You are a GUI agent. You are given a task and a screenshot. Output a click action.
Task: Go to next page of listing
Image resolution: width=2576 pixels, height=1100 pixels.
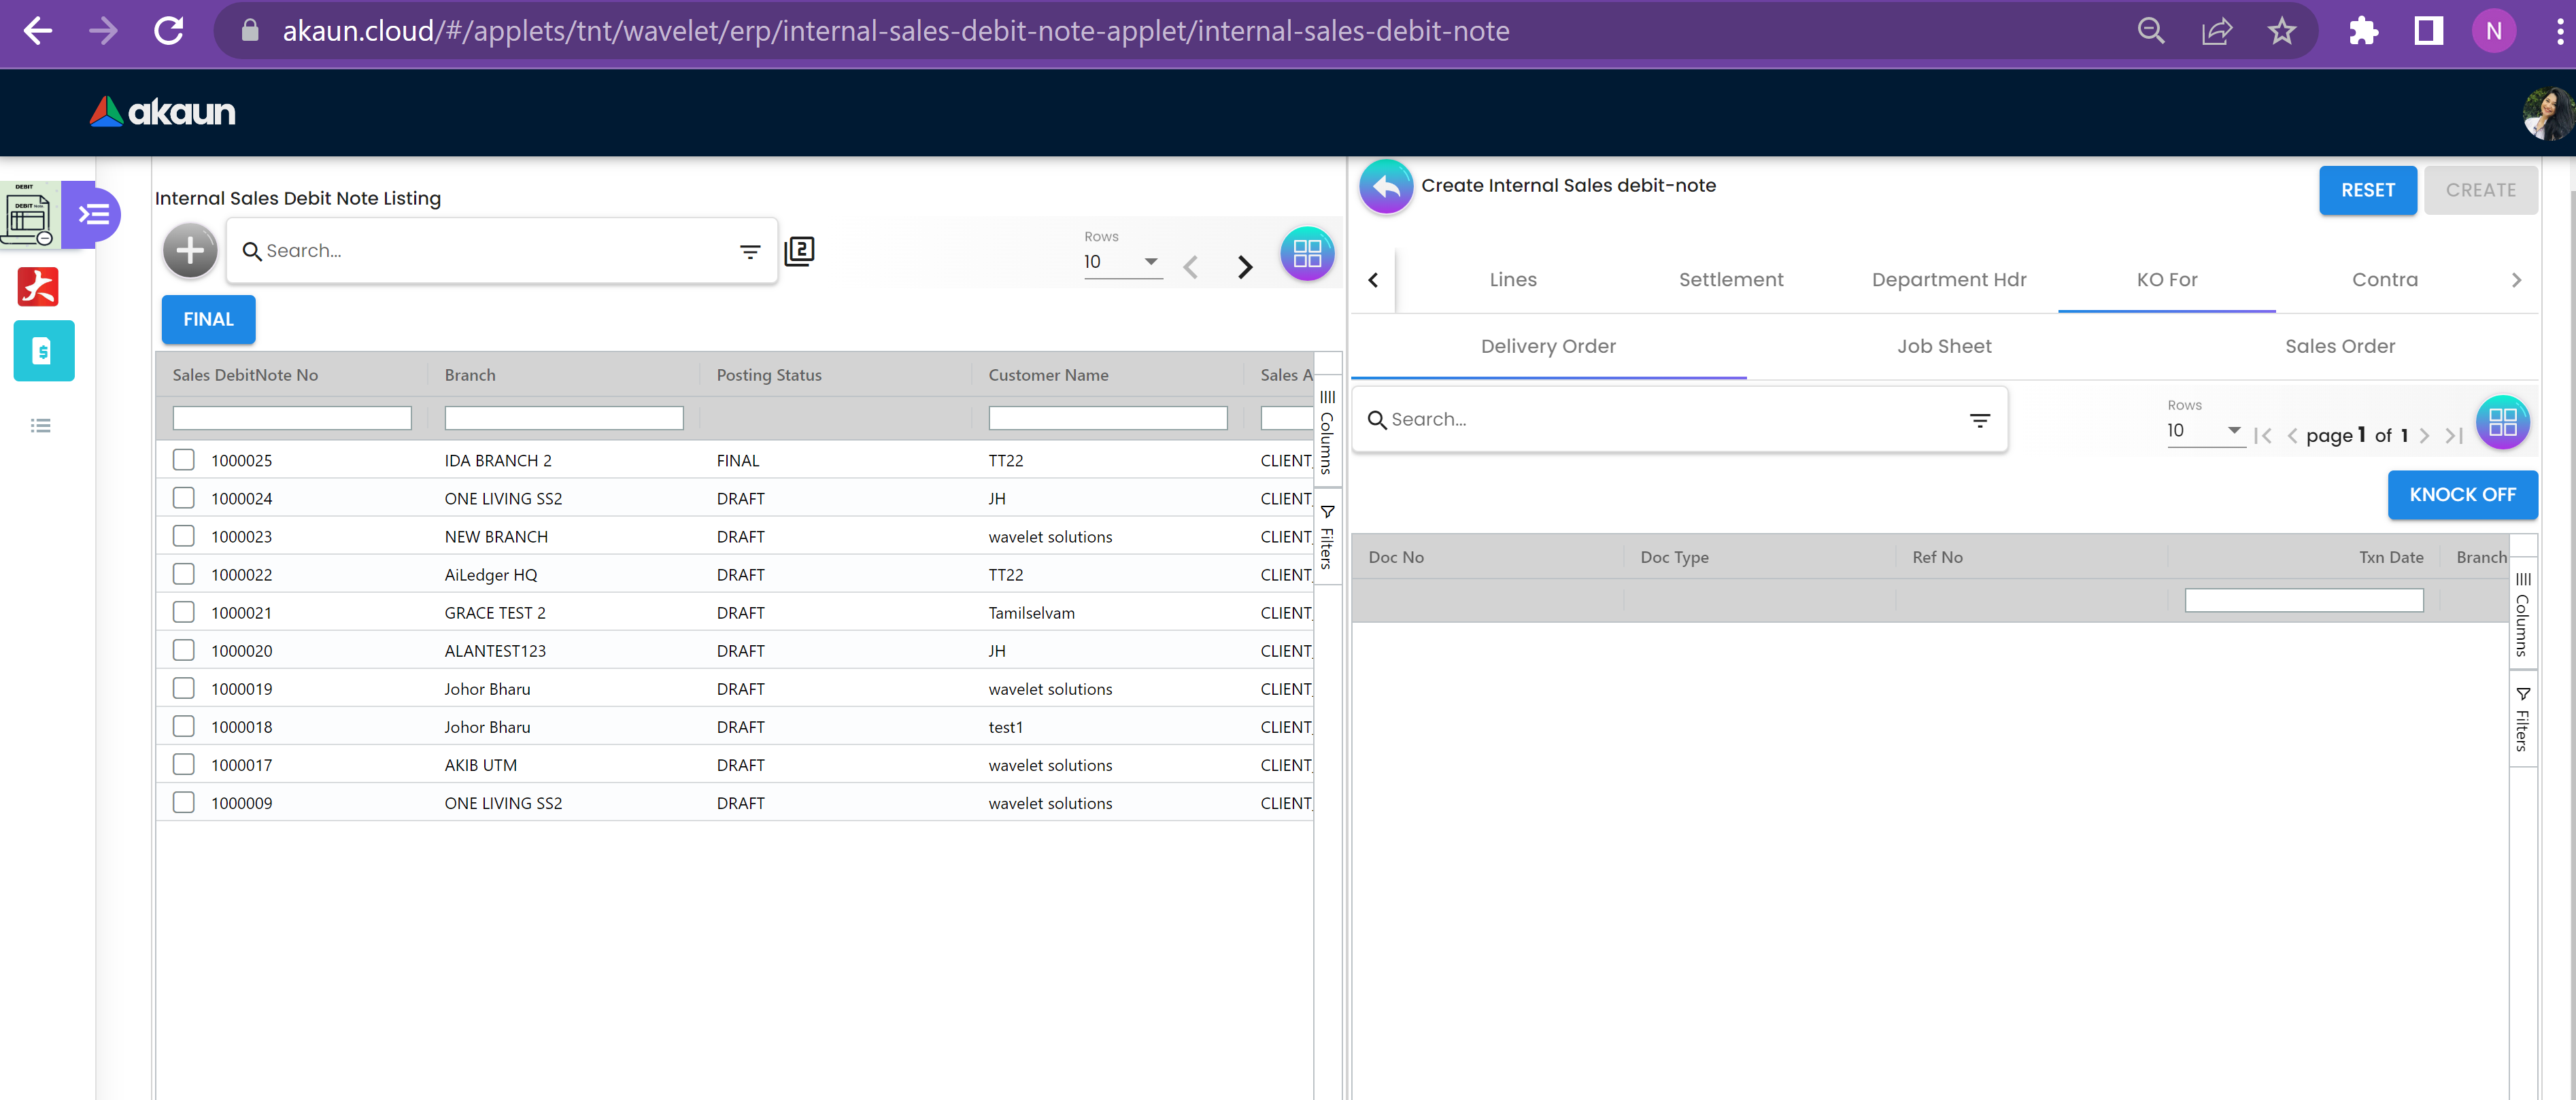(x=1244, y=267)
